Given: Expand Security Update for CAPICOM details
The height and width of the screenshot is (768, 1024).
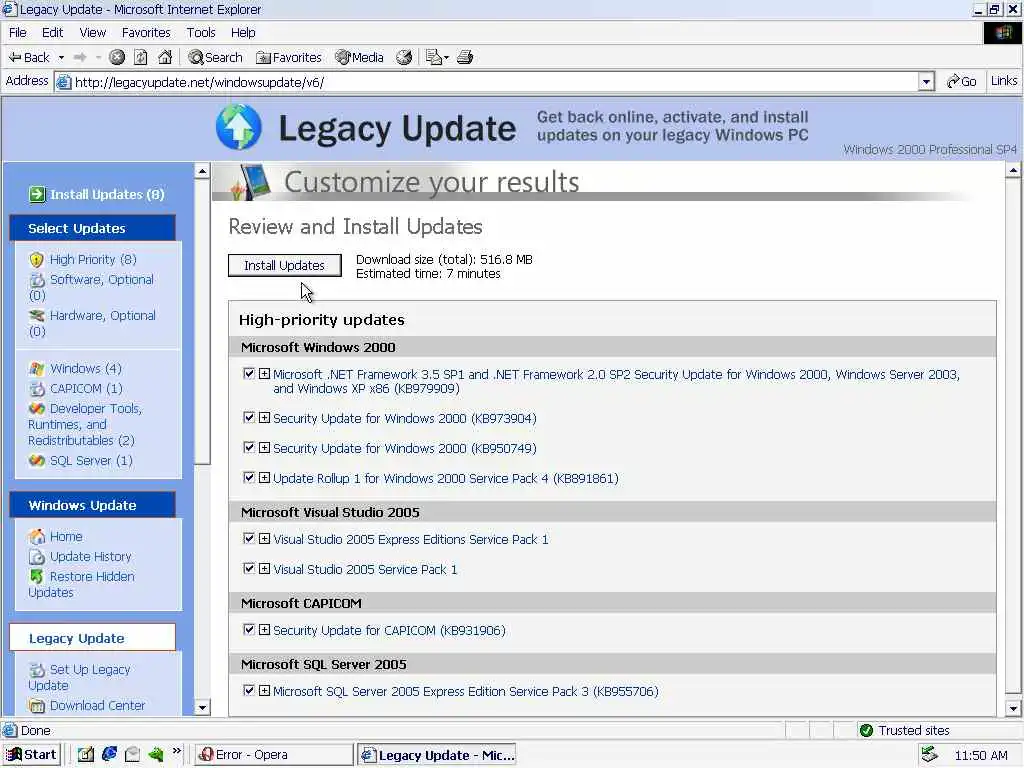Looking at the screenshot, I should tap(264, 630).
